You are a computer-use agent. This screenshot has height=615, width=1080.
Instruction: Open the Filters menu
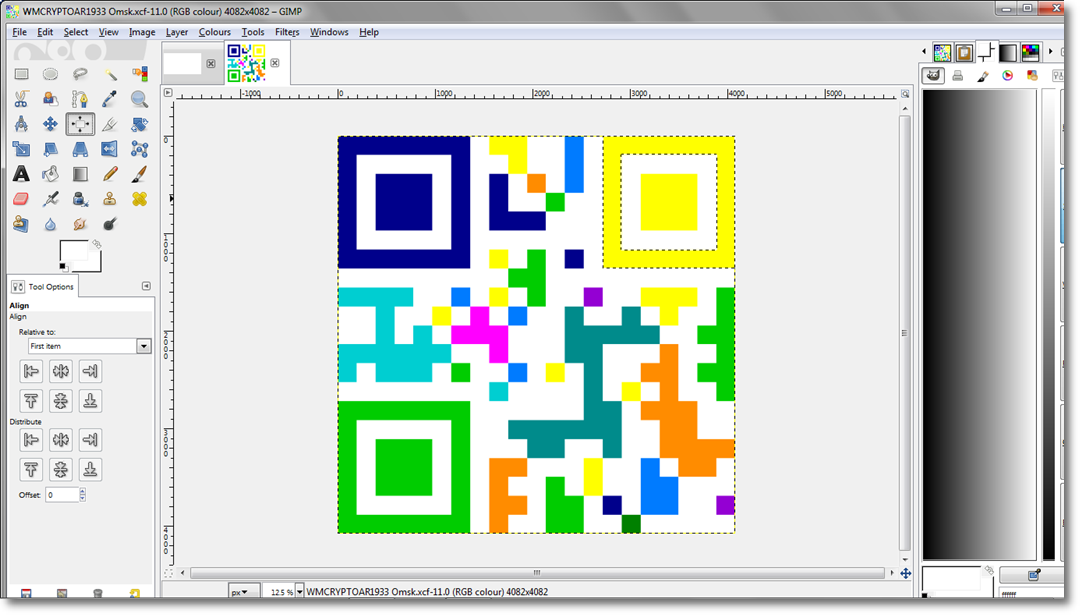(287, 32)
